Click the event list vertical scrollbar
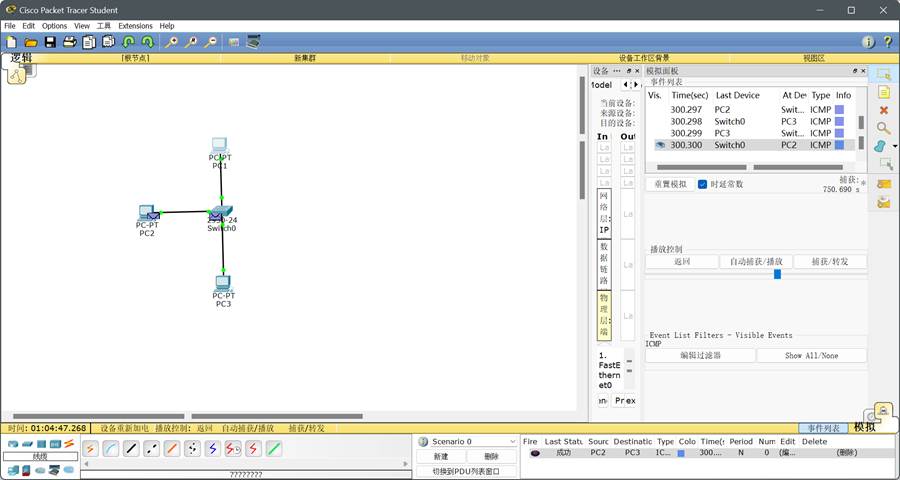The image size is (900, 480). tap(861, 132)
